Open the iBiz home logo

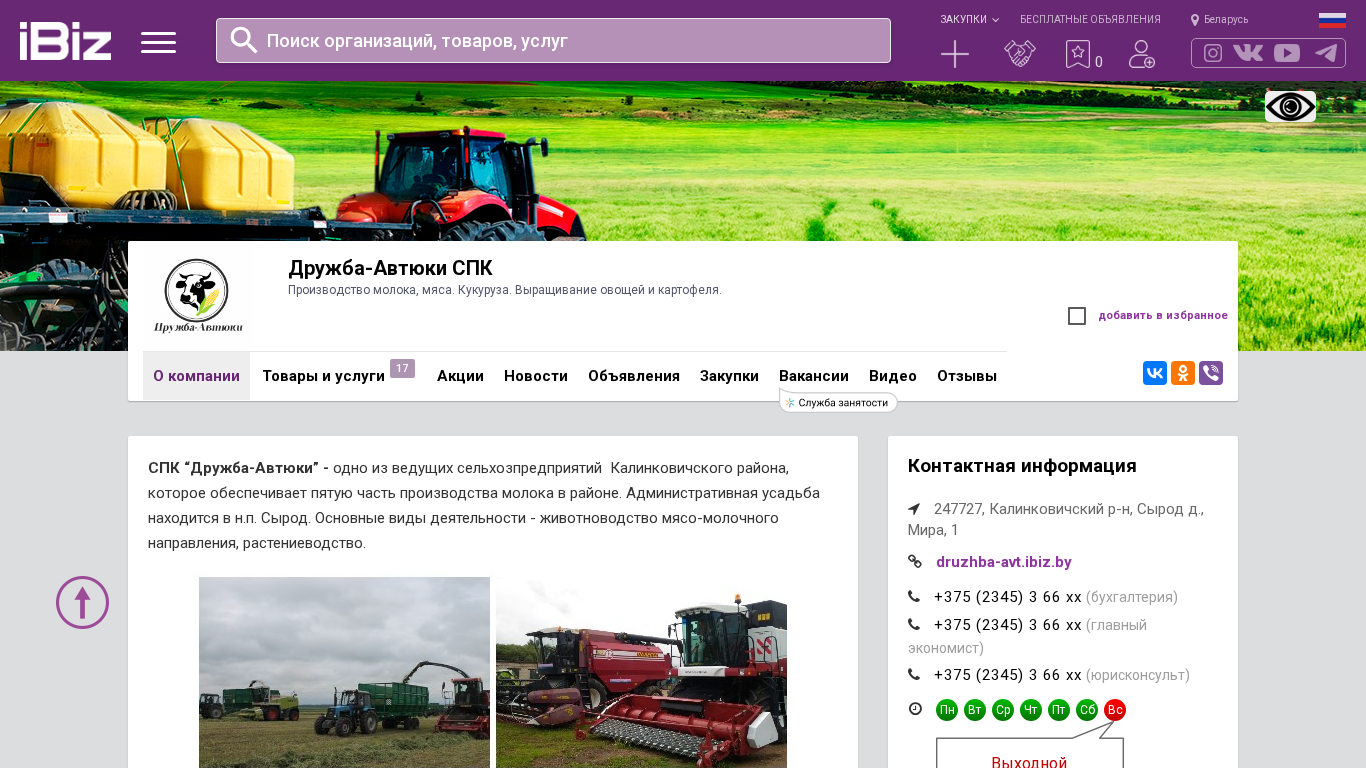(x=65, y=41)
